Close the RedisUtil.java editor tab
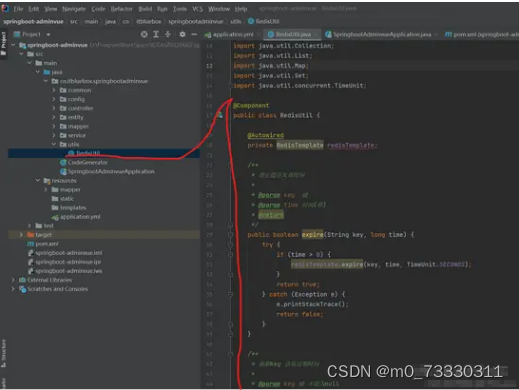Screen dimensions: 519x390 point(315,34)
